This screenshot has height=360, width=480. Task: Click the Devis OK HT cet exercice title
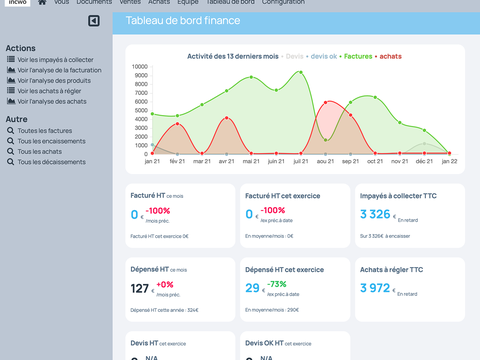pos(278,343)
